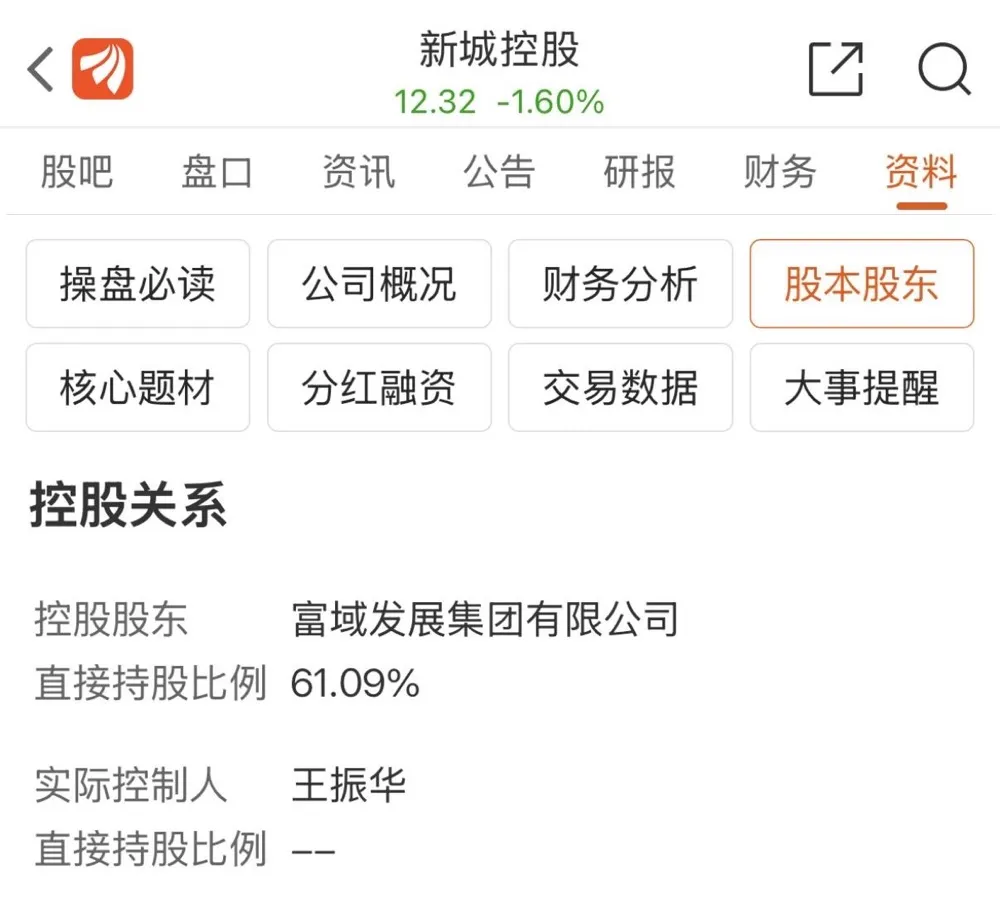Tap the back arrow icon
The image size is (1000, 904).
[x=40, y=70]
